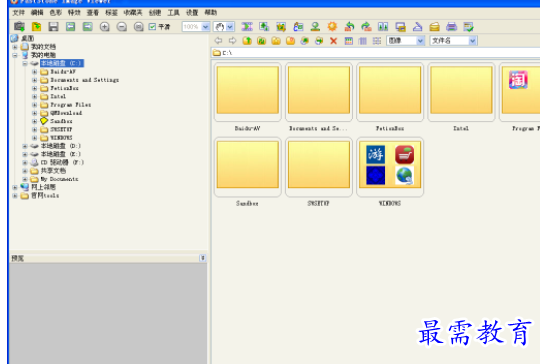Screen dimensions: 540x364
Task: Click the save floppy disk icon
Action: tap(53, 27)
